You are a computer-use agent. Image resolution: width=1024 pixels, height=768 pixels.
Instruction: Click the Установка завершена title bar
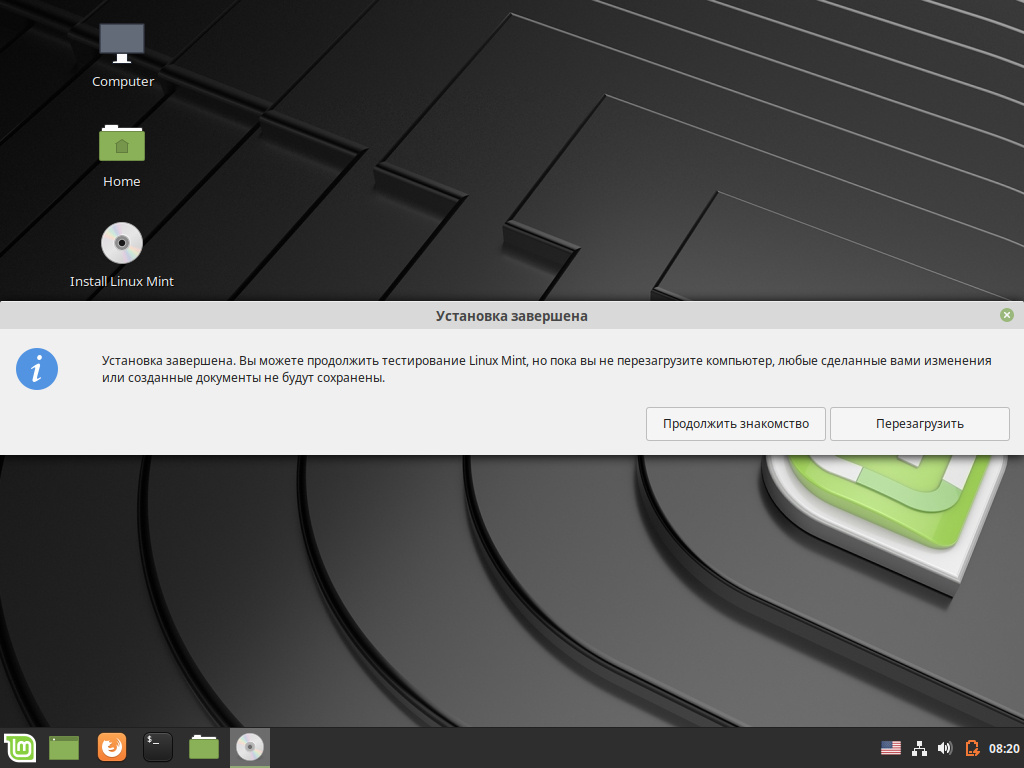coord(511,314)
